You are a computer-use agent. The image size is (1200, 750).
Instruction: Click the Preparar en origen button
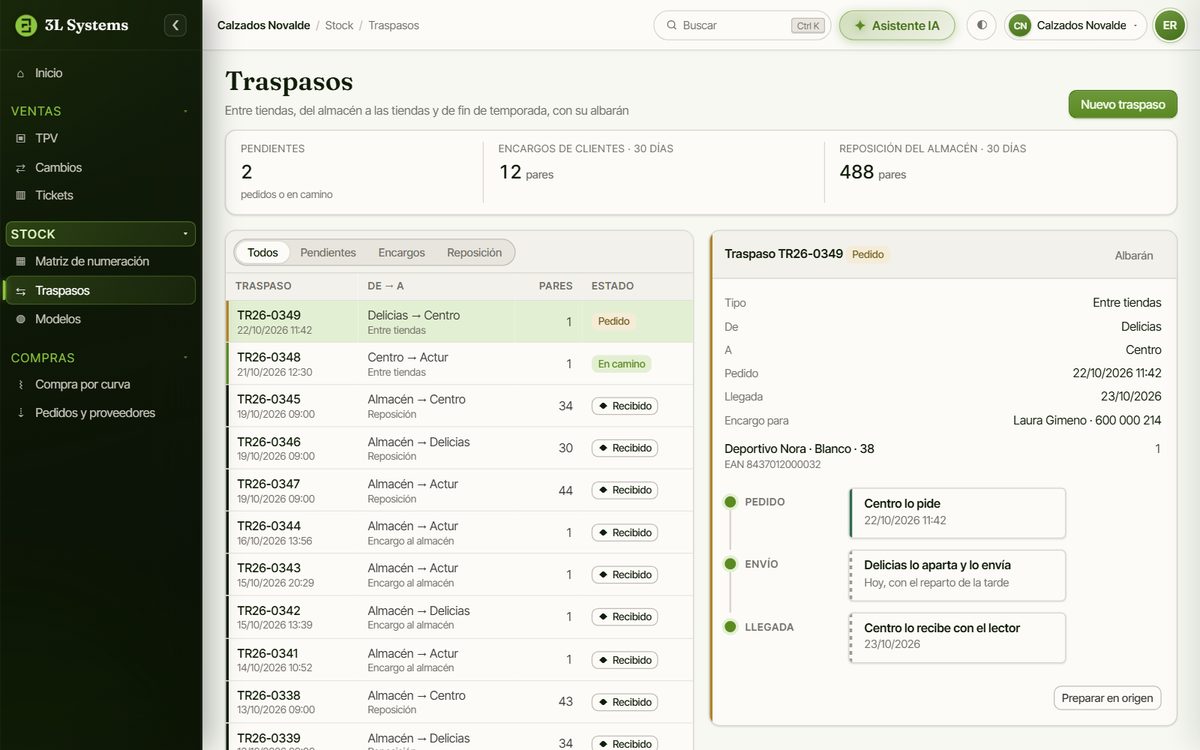click(x=1107, y=698)
